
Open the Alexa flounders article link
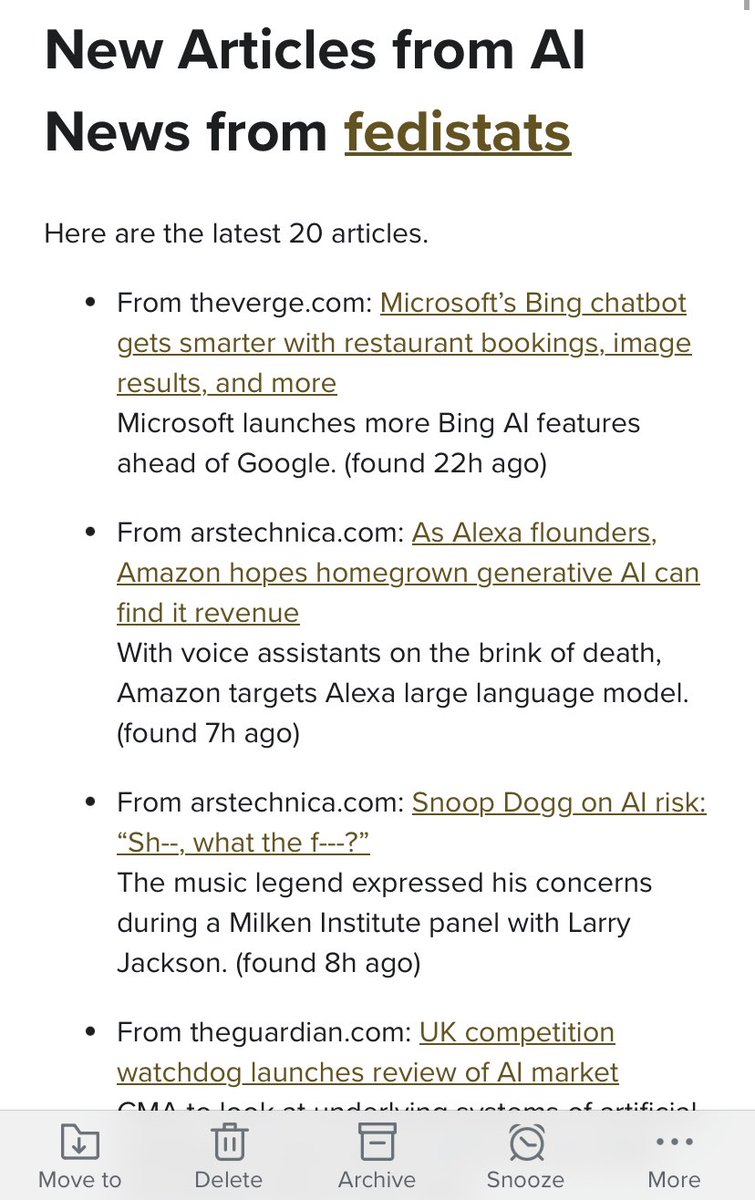click(x=408, y=573)
